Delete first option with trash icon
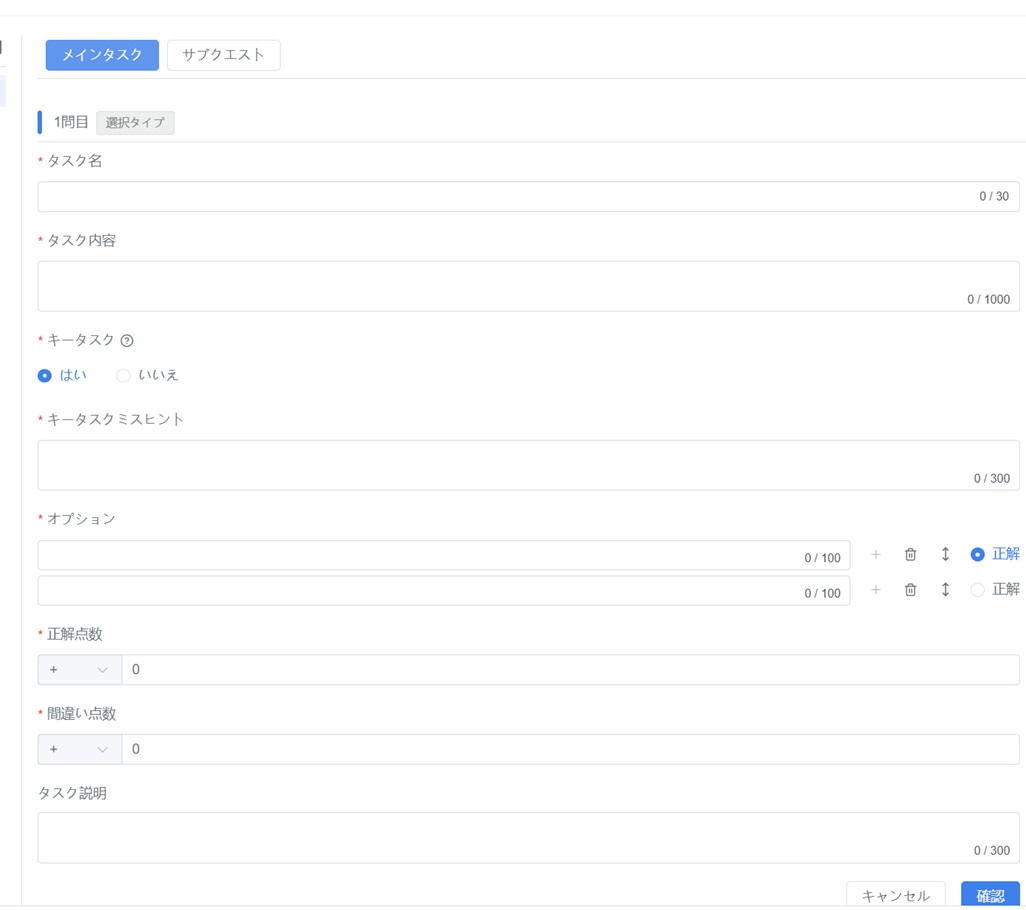The height and width of the screenshot is (910, 1026). [910, 555]
